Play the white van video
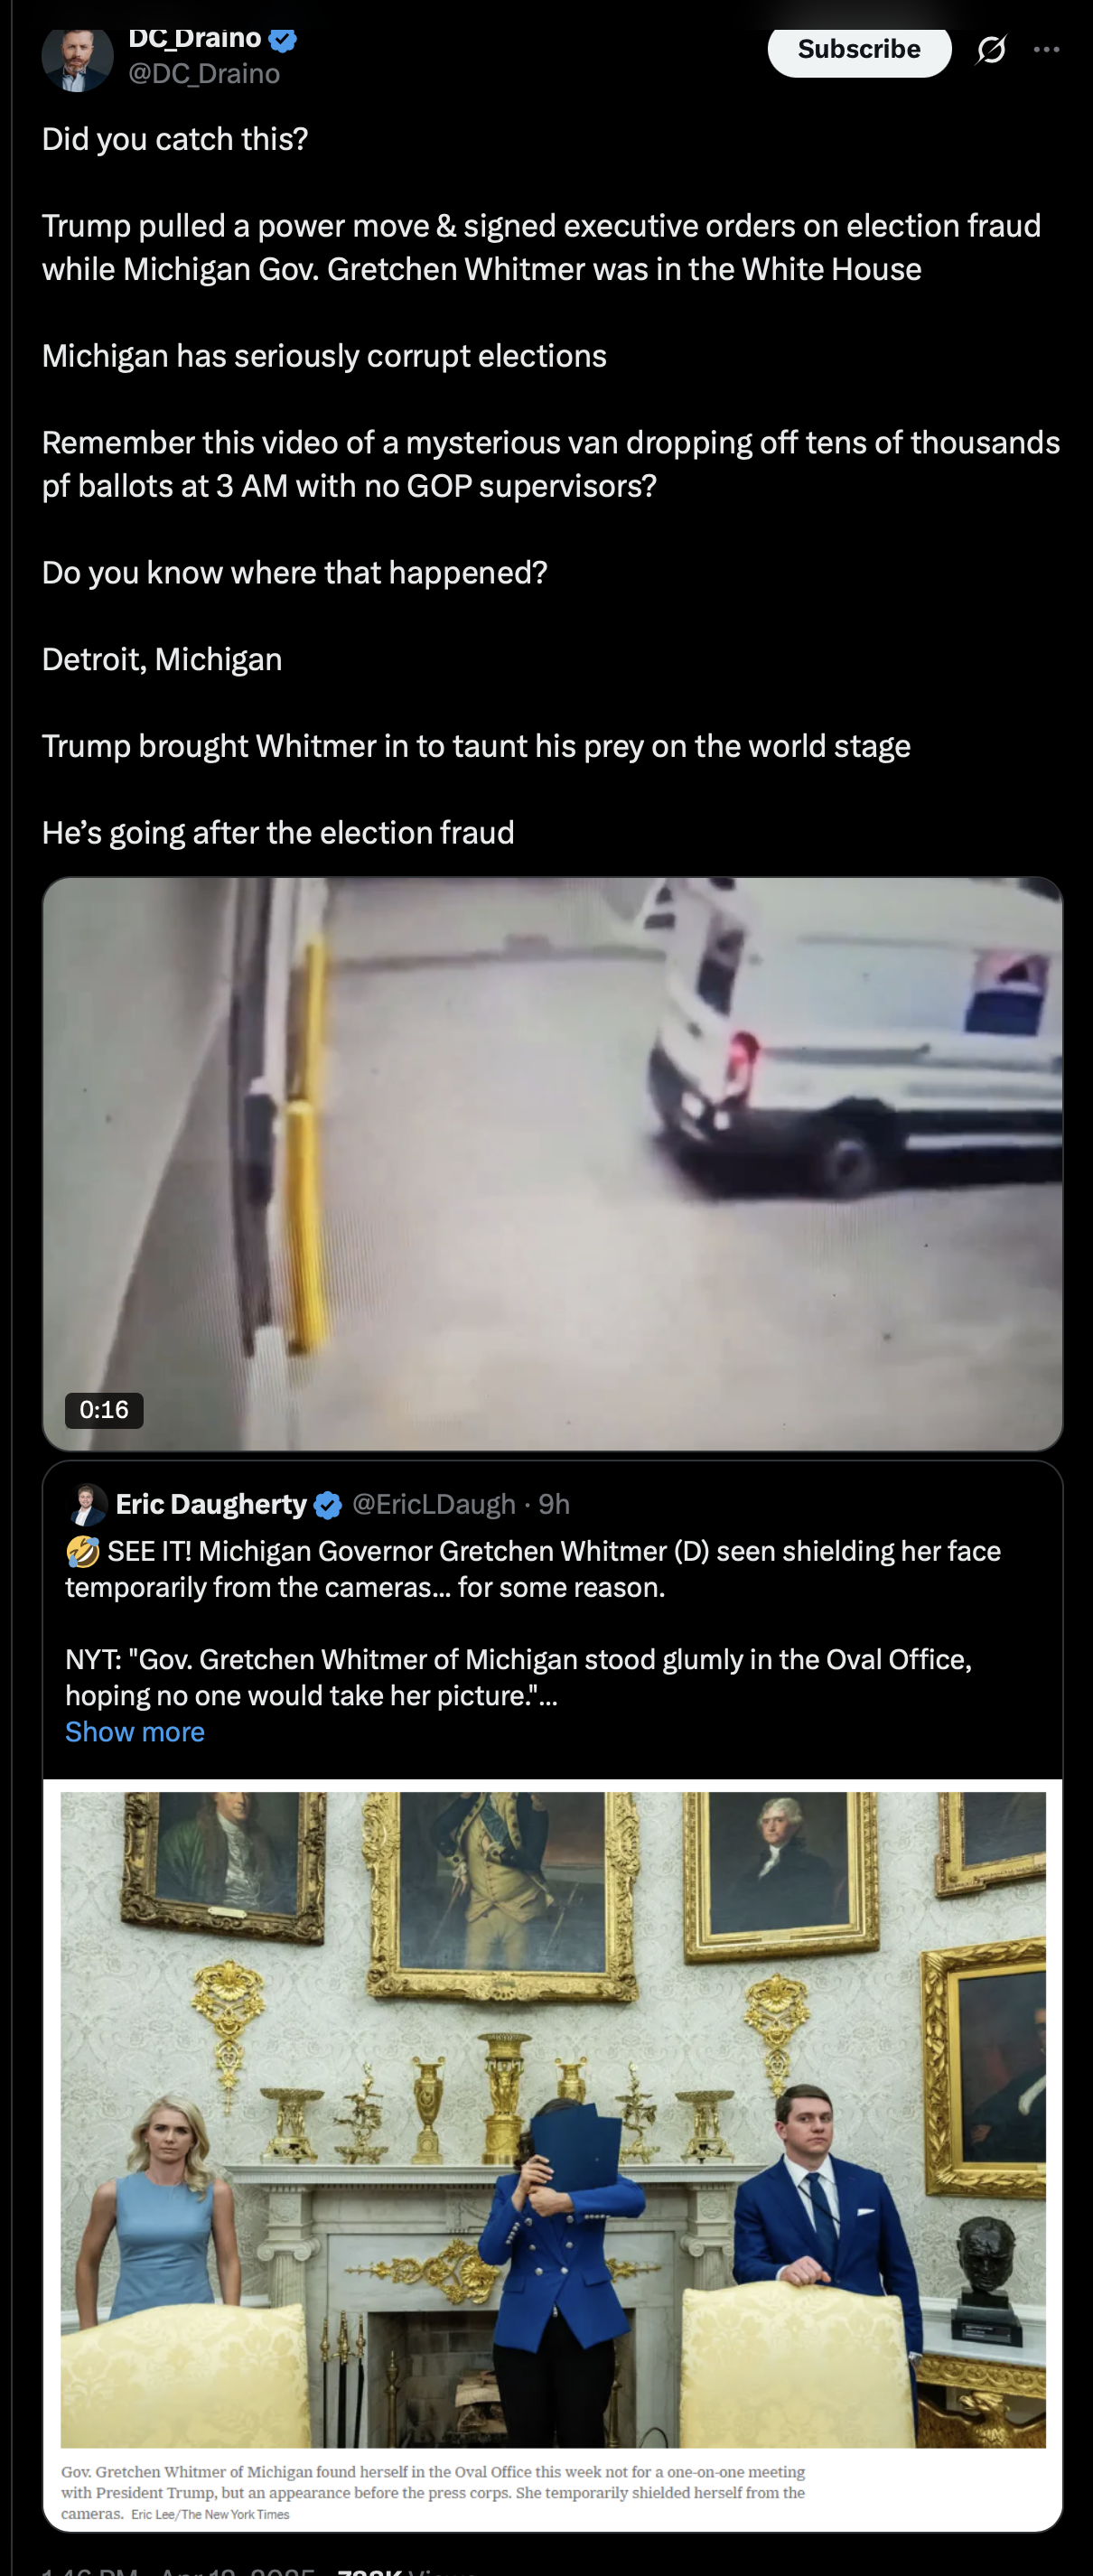Image resolution: width=1093 pixels, height=2576 pixels. 552,1164
